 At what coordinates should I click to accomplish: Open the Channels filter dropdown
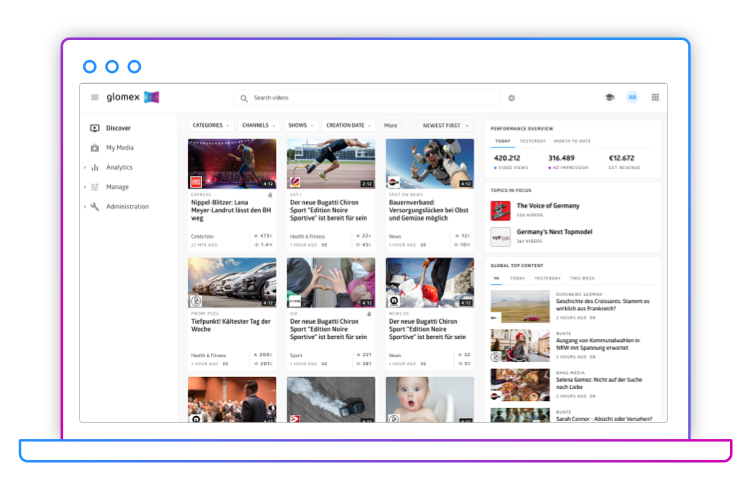[x=258, y=126]
